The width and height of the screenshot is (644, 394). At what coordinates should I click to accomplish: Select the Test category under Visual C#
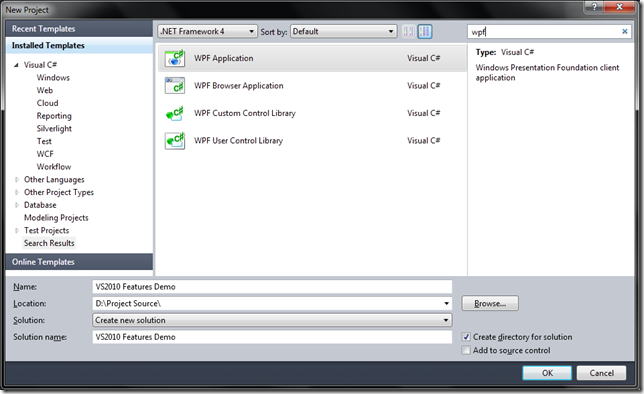[x=44, y=141]
